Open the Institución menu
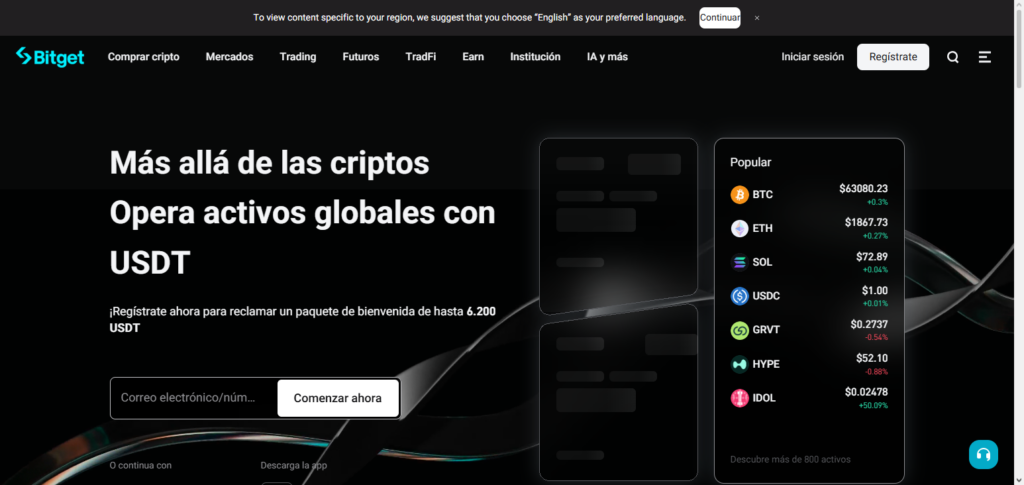 click(536, 57)
